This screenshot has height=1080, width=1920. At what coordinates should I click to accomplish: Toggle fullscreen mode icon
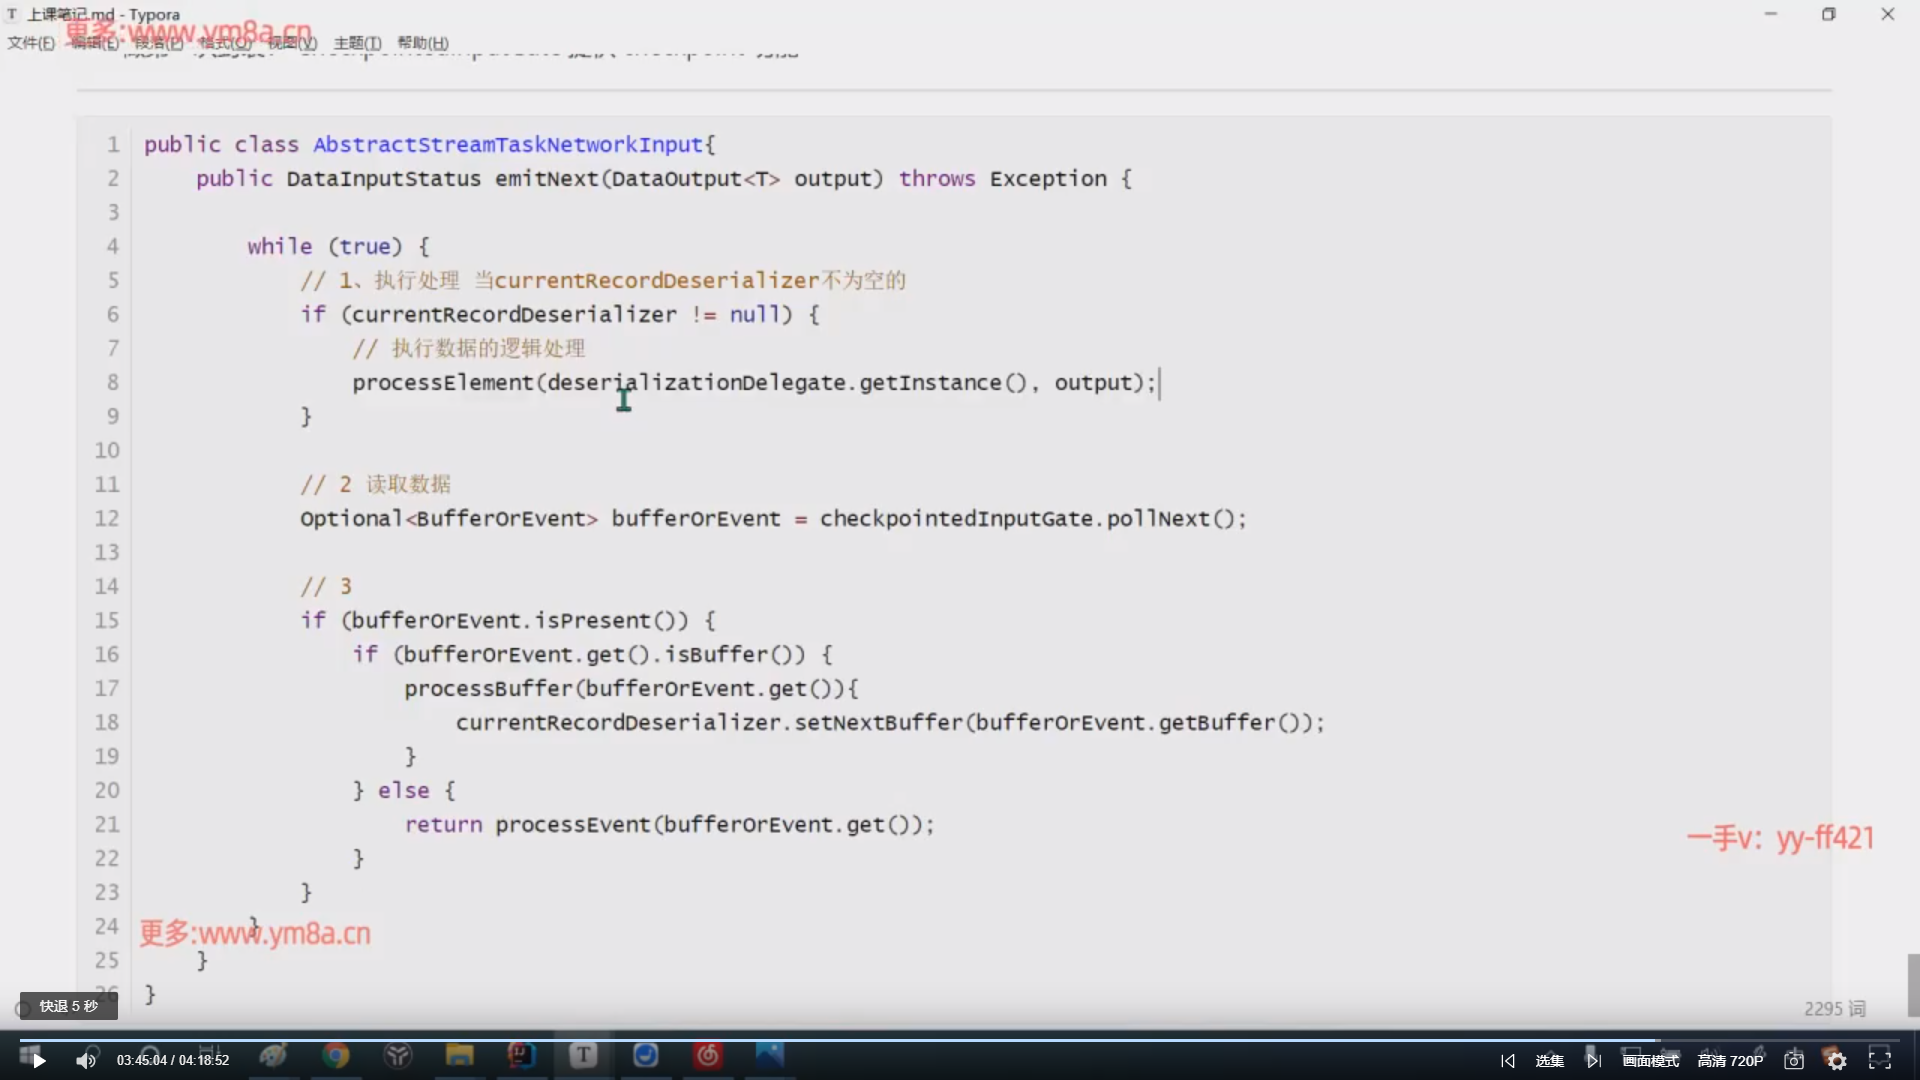1880,1060
